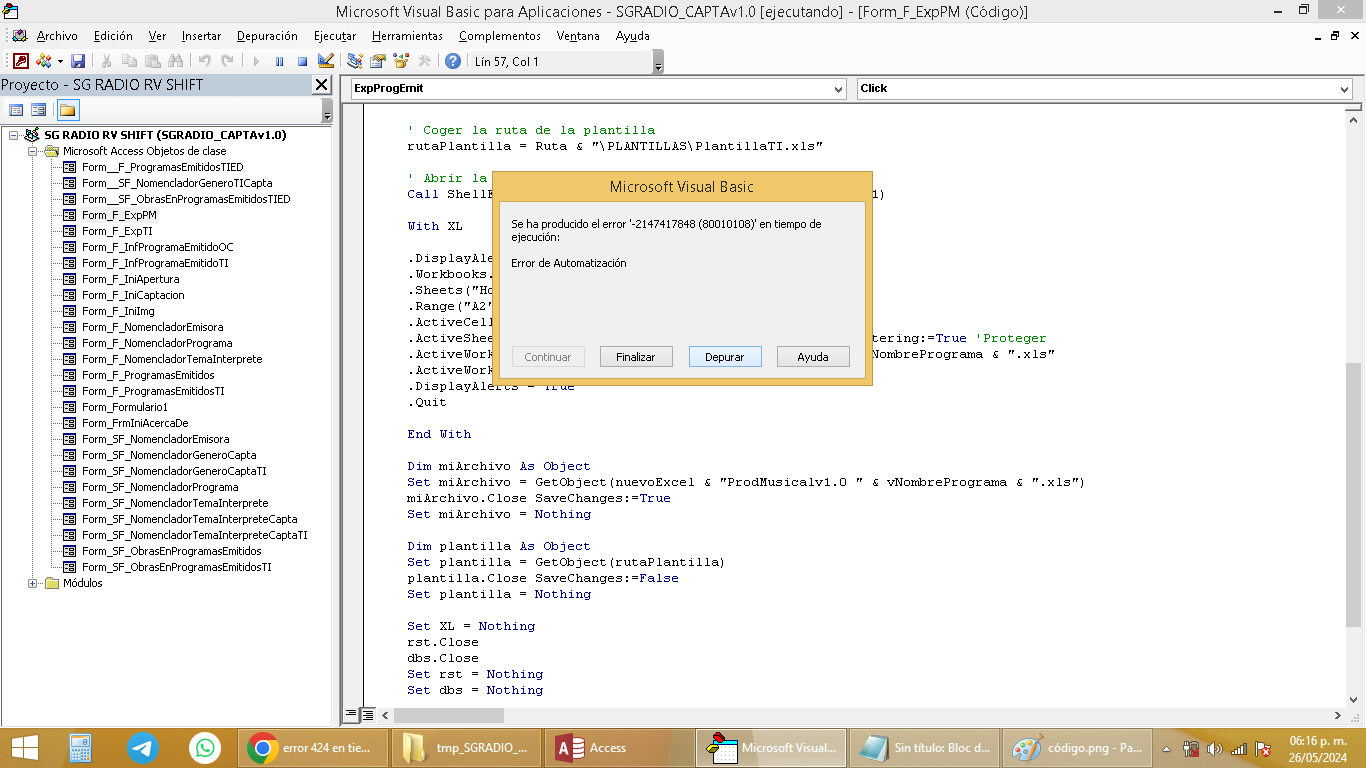
Task: Select Form_F_ExpTI in the project tree
Action: tap(117, 231)
